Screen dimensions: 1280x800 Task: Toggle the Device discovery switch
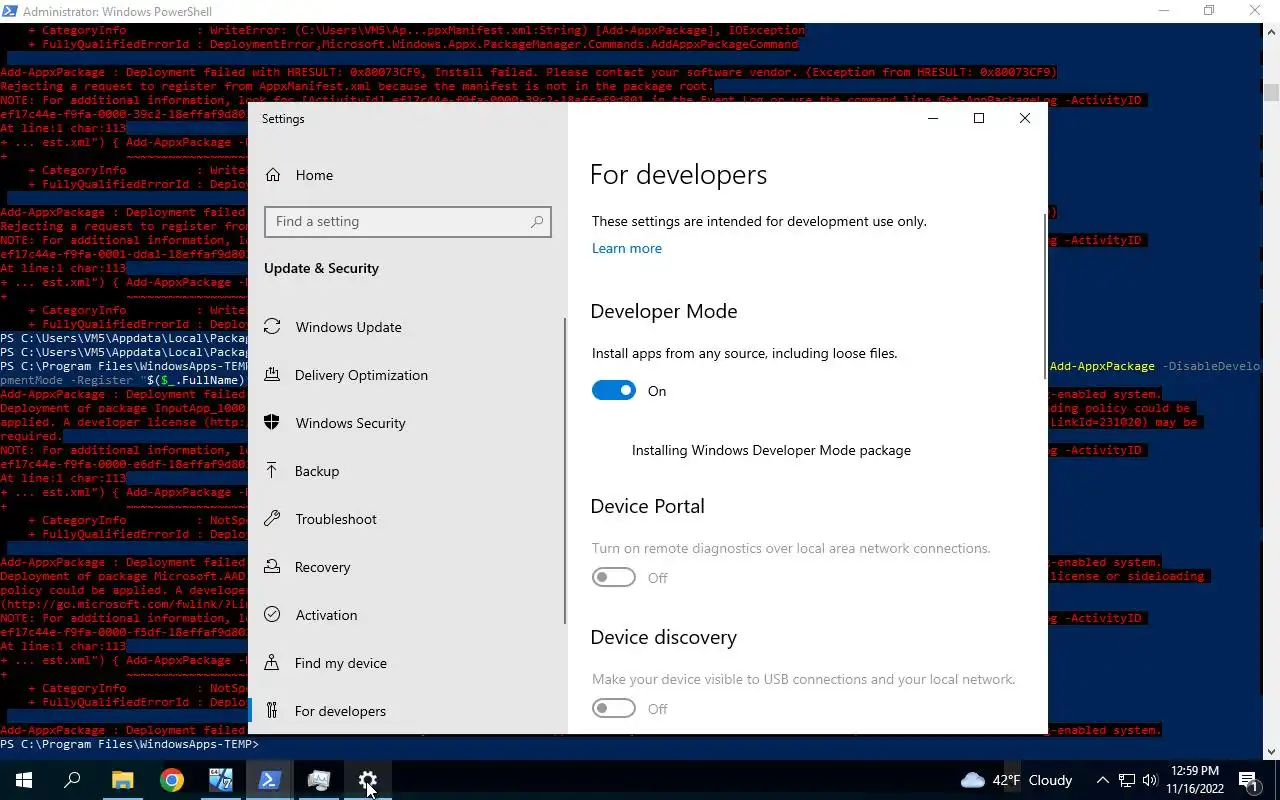click(x=613, y=709)
